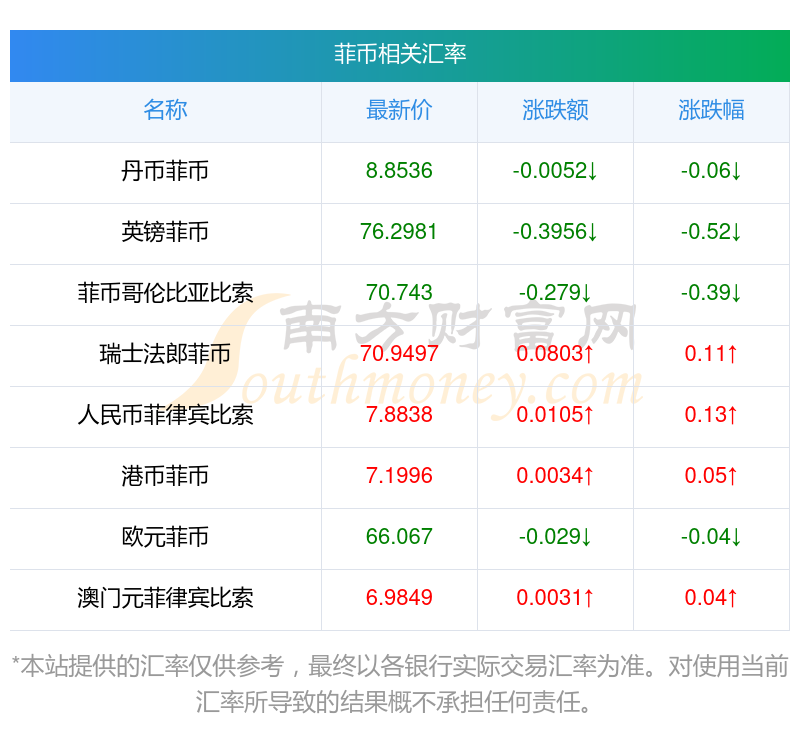Click the percentage 0.13↑
This screenshot has height=733, width=800.
[711, 415]
